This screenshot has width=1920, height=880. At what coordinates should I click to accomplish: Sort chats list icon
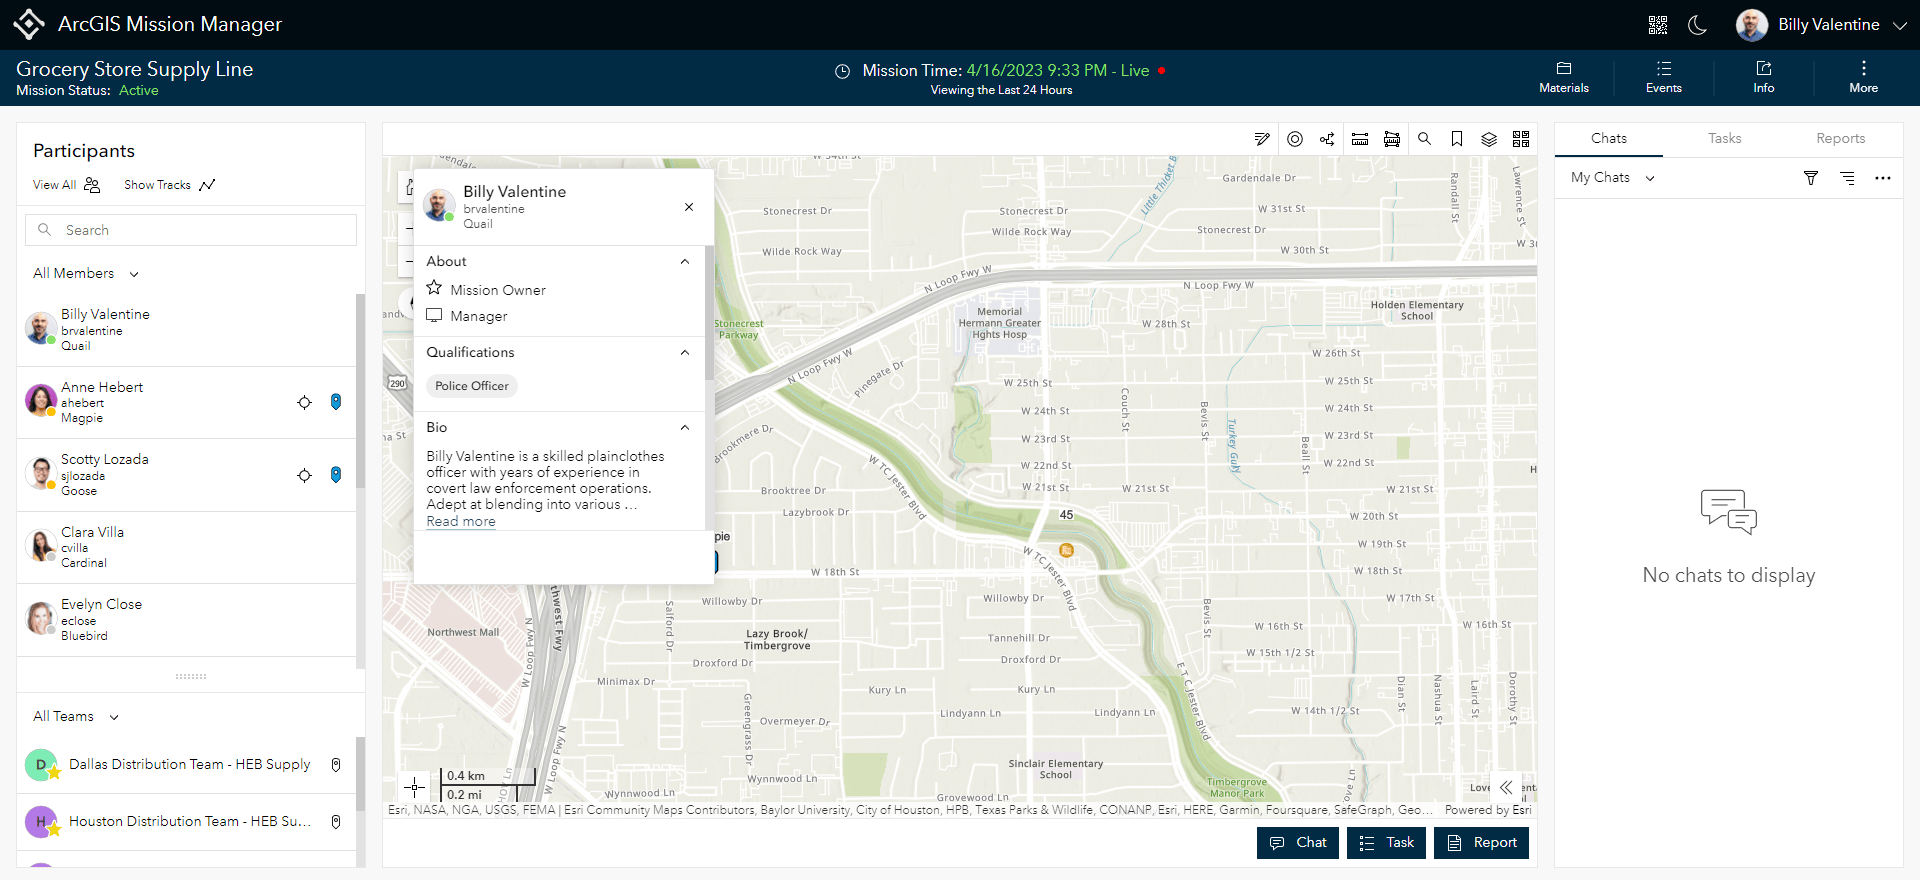1847,178
